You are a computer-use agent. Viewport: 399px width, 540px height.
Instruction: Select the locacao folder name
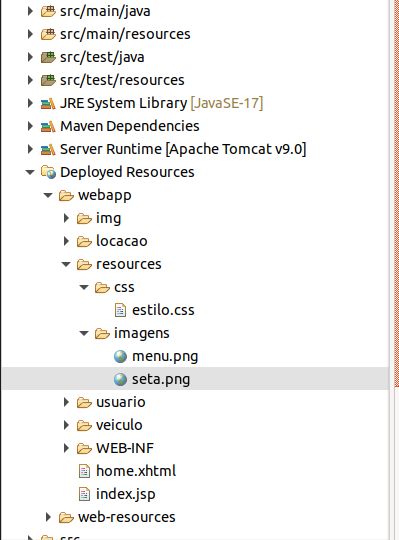click(122, 241)
